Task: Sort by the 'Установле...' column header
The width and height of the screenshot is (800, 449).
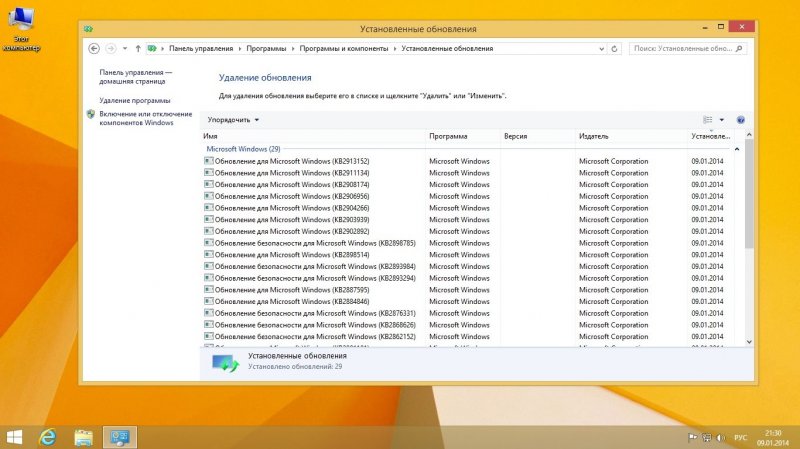Action: 711,136
